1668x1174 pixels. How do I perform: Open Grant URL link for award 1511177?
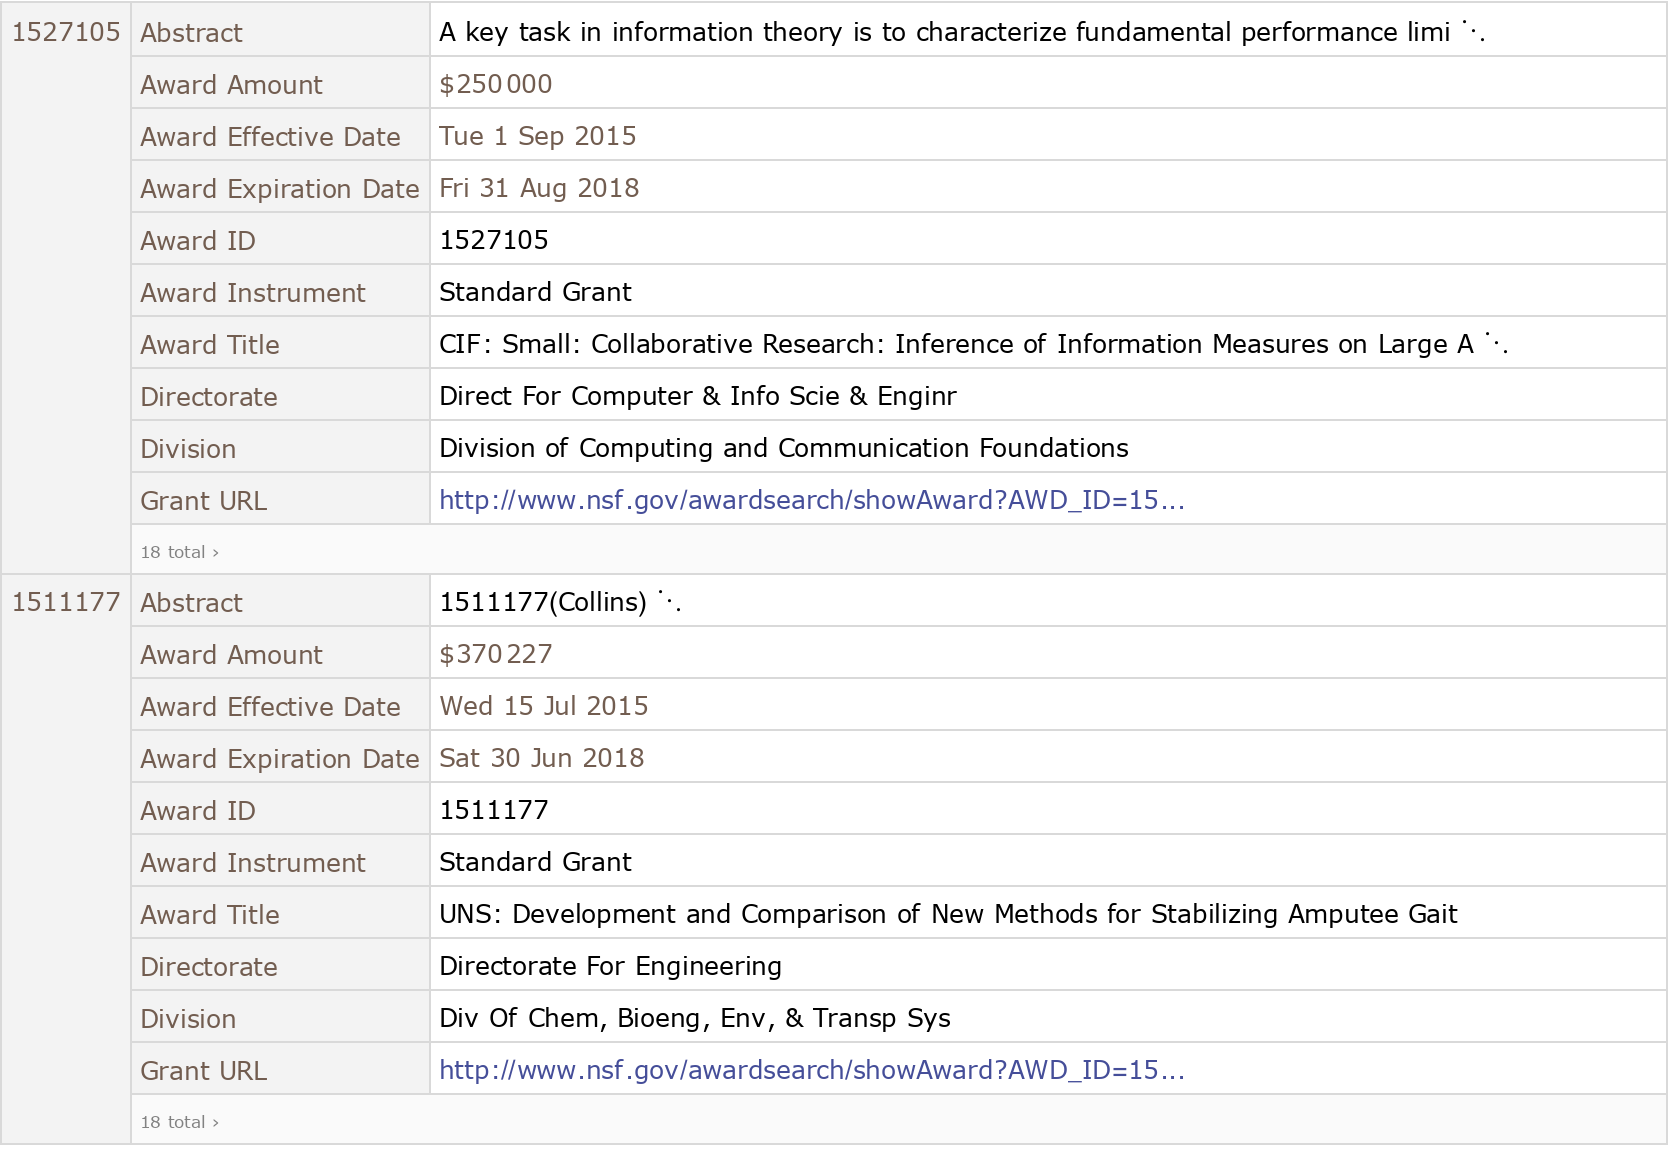(811, 1070)
